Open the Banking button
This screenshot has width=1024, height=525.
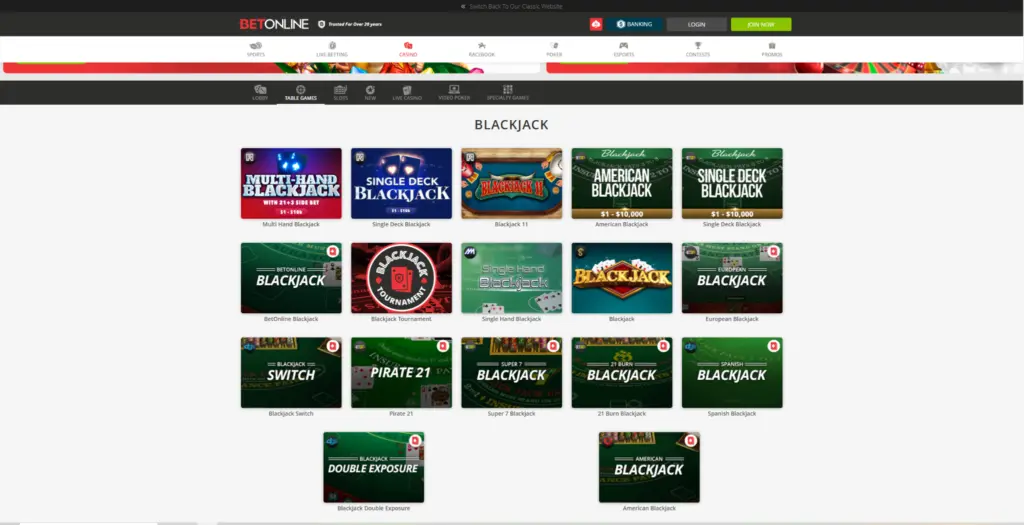pyautogui.click(x=634, y=24)
